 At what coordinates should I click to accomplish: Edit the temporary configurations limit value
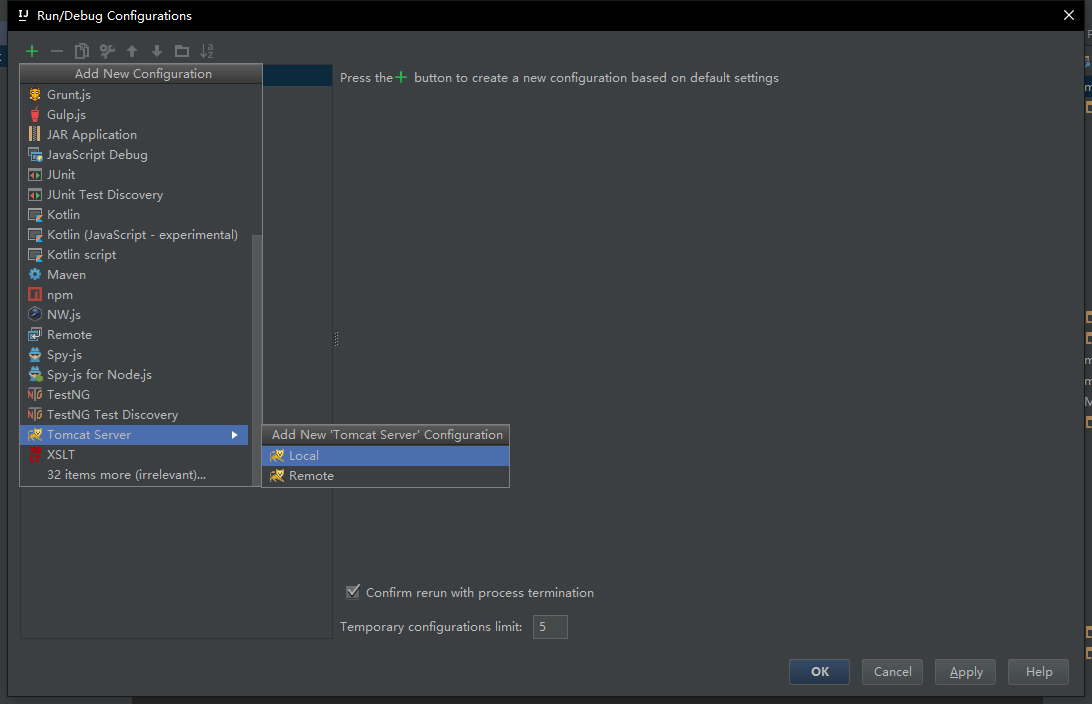pos(549,626)
